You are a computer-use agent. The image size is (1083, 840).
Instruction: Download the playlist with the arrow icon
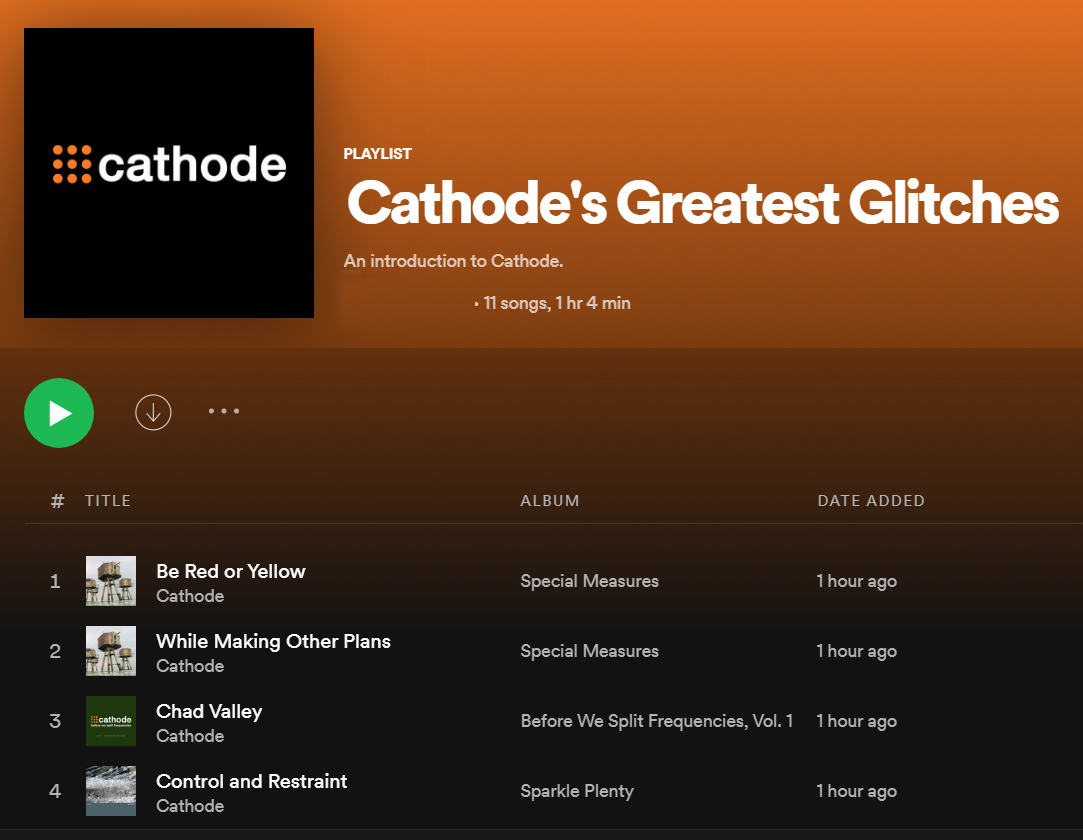(153, 412)
